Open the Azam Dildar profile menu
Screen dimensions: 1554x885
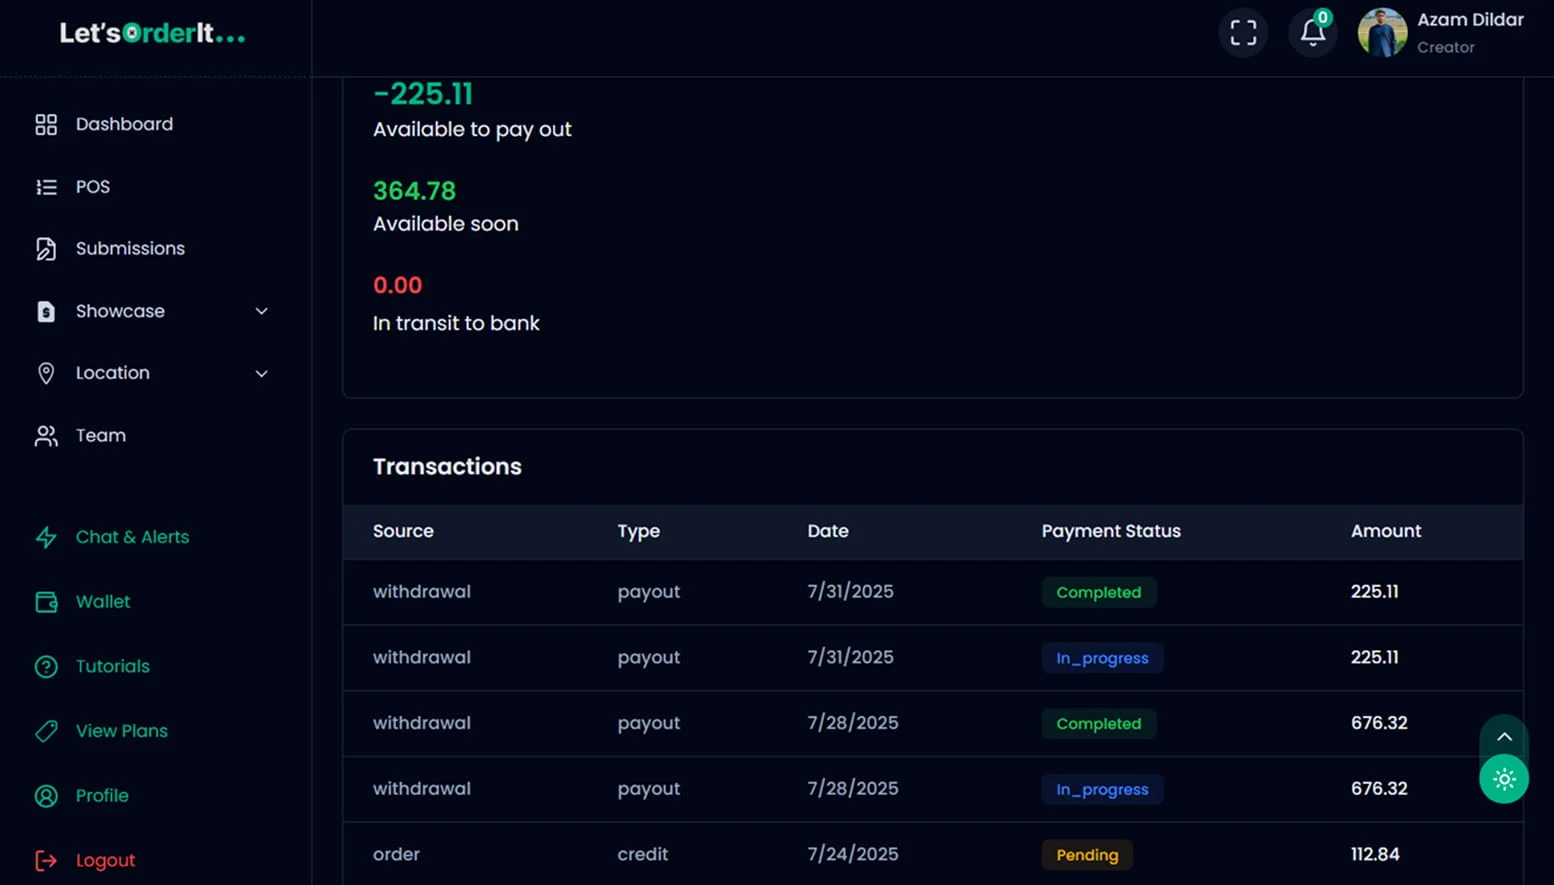point(1440,33)
